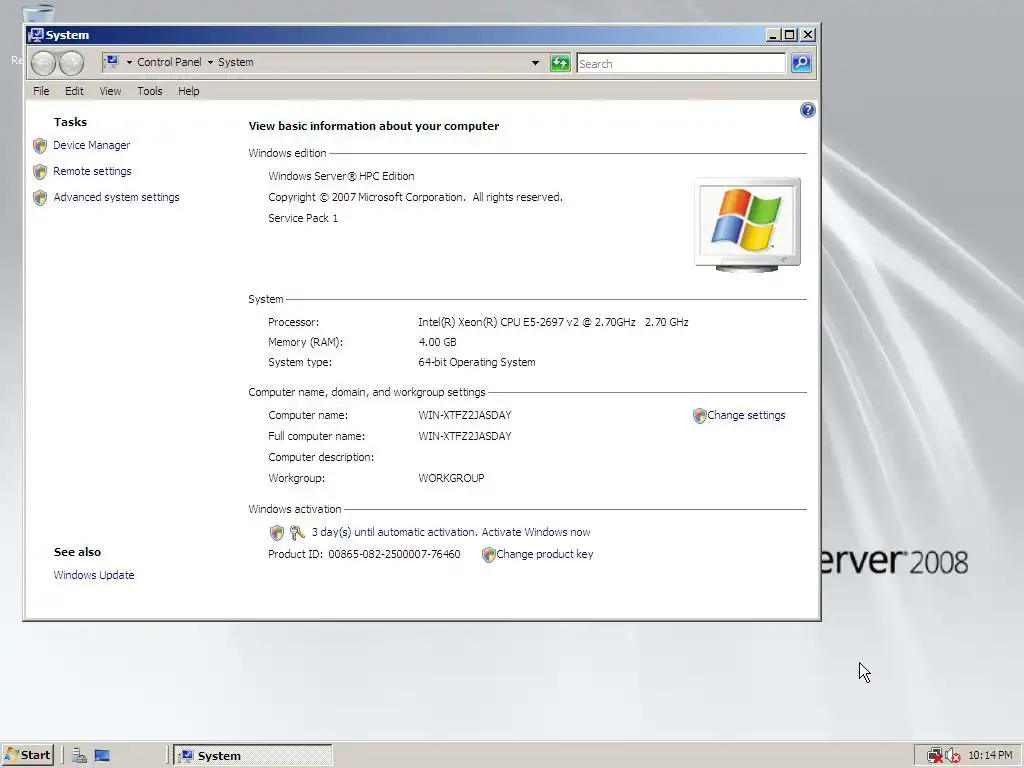Viewport: 1024px width, 768px height.
Task: Click the muted volume tray icon
Action: [952, 756]
